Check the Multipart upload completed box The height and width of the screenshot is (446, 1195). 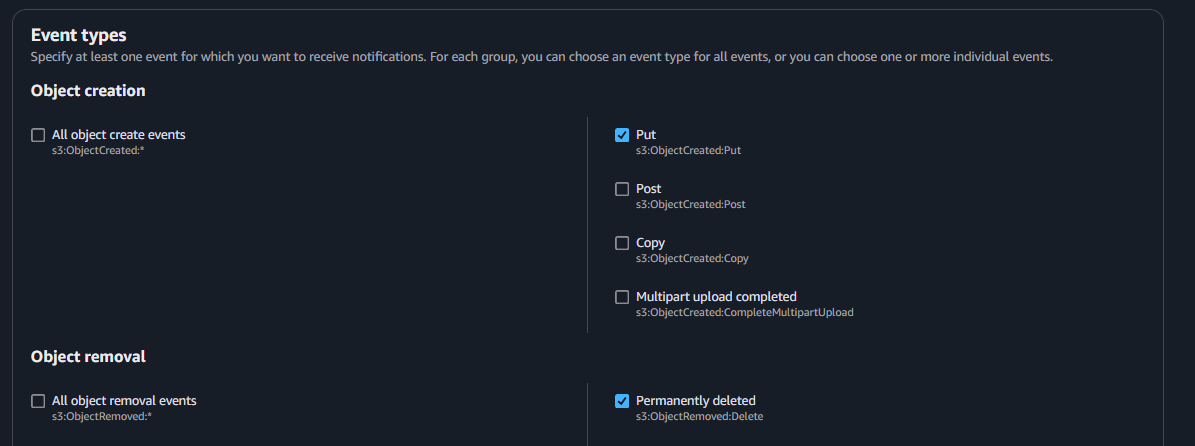pos(622,298)
